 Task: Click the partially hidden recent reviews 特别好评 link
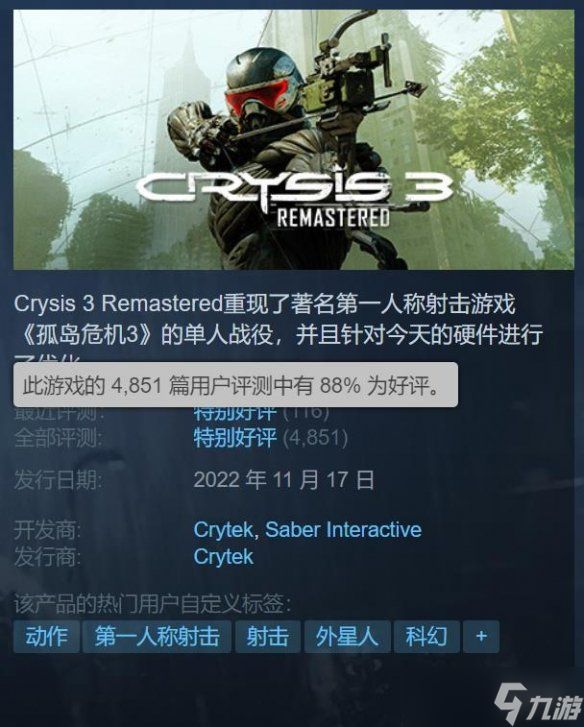click(235, 413)
